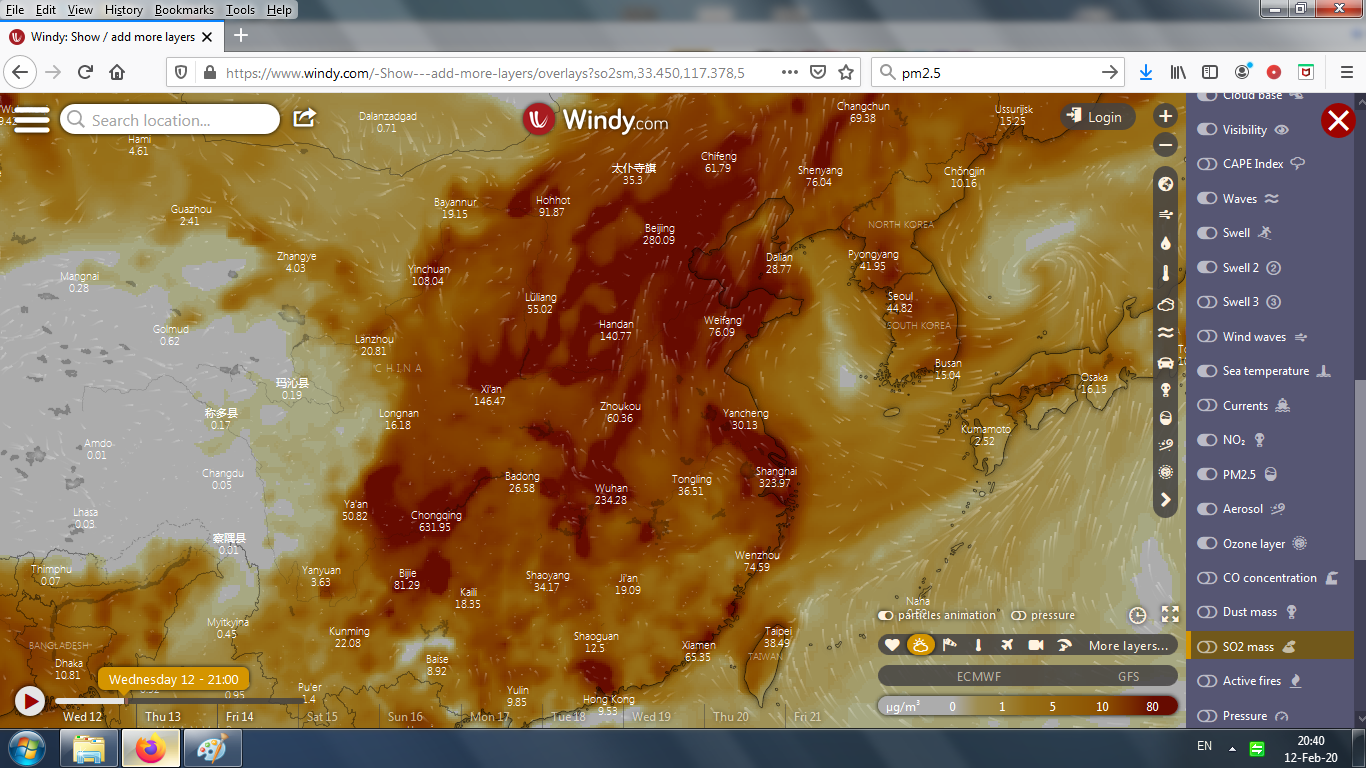
Task: Open the hamburger main menu
Action: pyautogui.click(x=31, y=118)
